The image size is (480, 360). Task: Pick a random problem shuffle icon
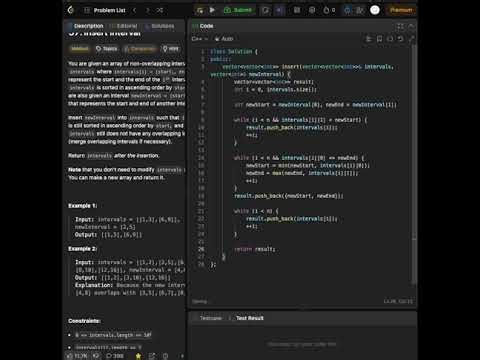point(160,10)
